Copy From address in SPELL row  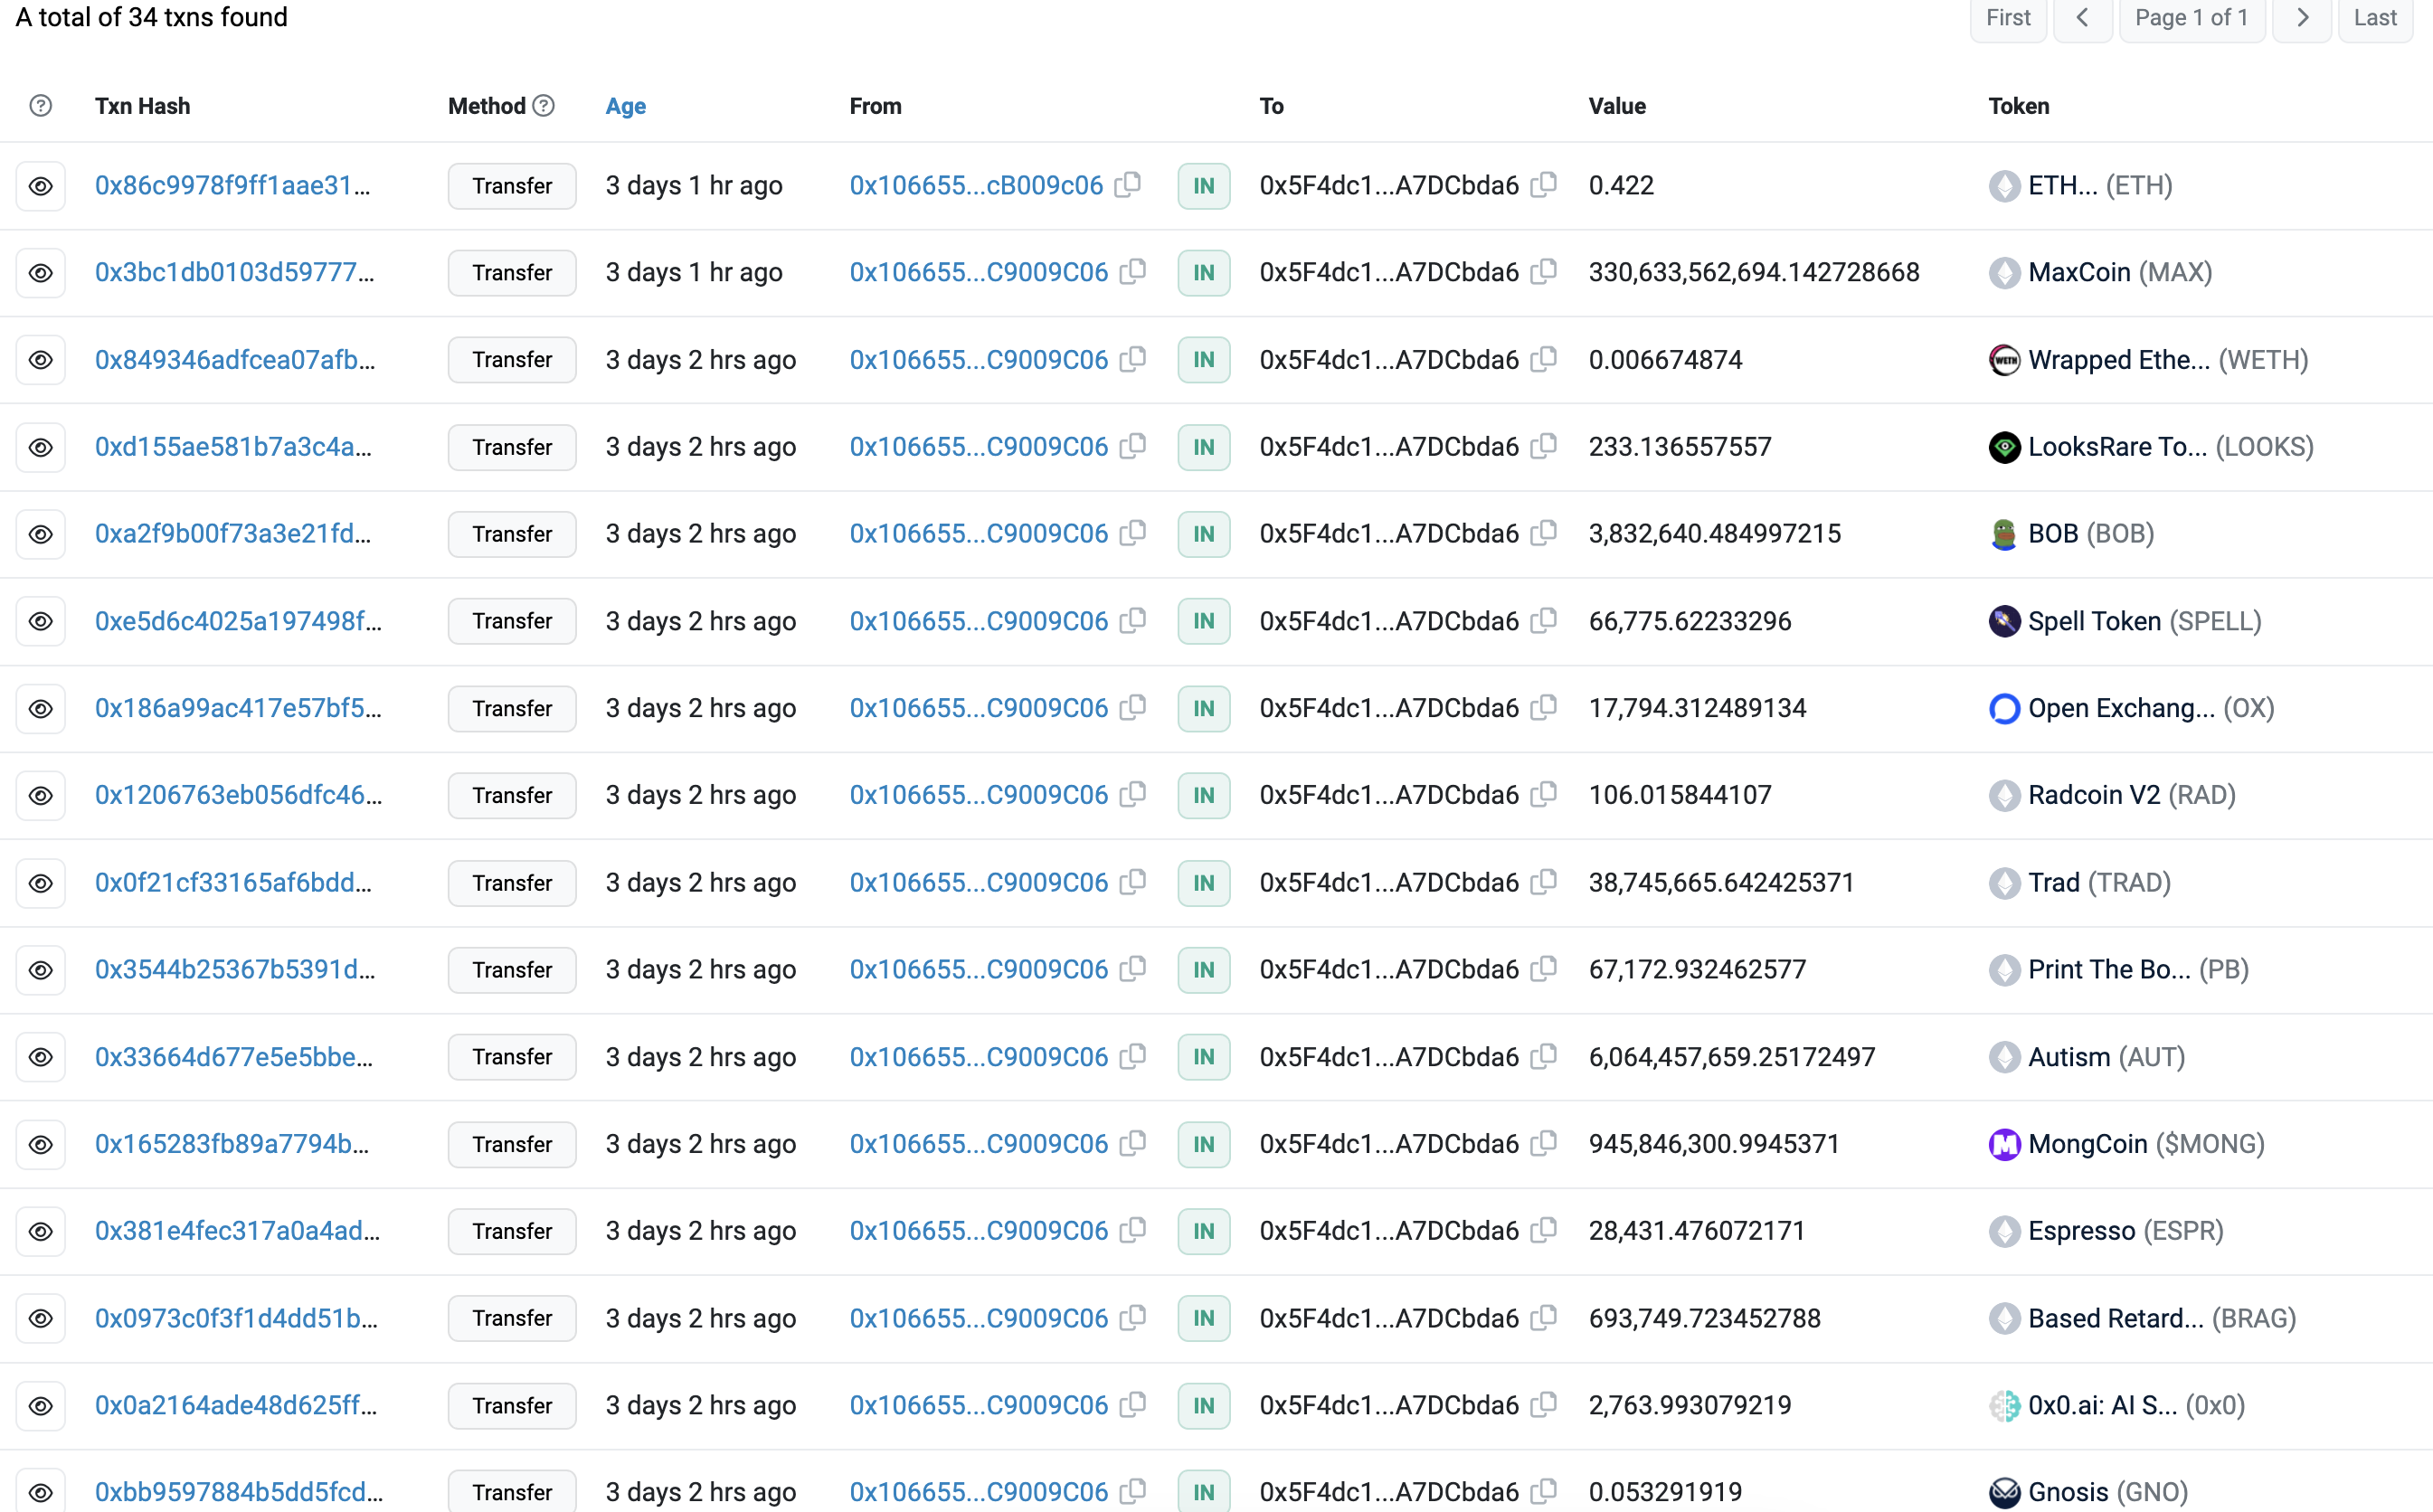click(x=1133, y=621)
